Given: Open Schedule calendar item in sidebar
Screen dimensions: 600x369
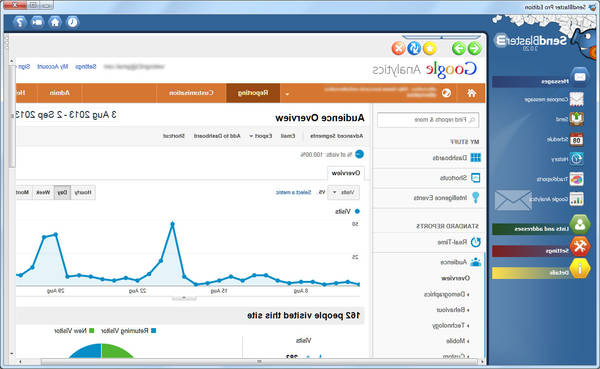Looking at the screenshot, I should (565, 140).
